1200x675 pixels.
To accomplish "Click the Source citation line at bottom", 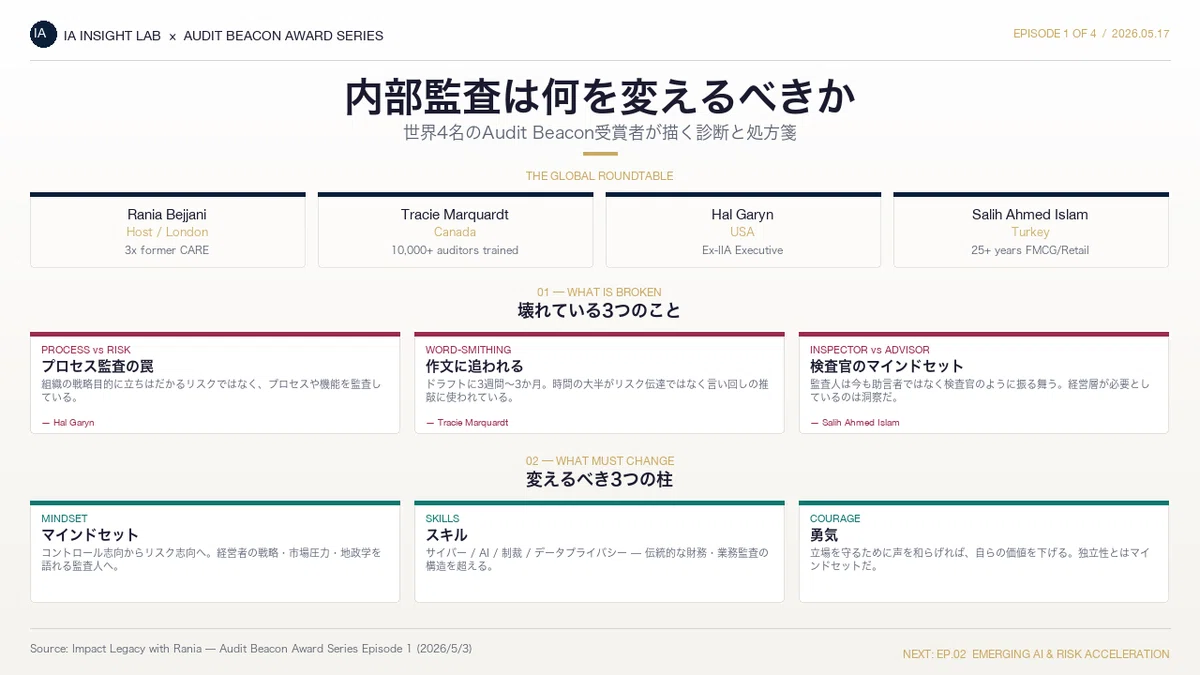I will click(251, 649).
